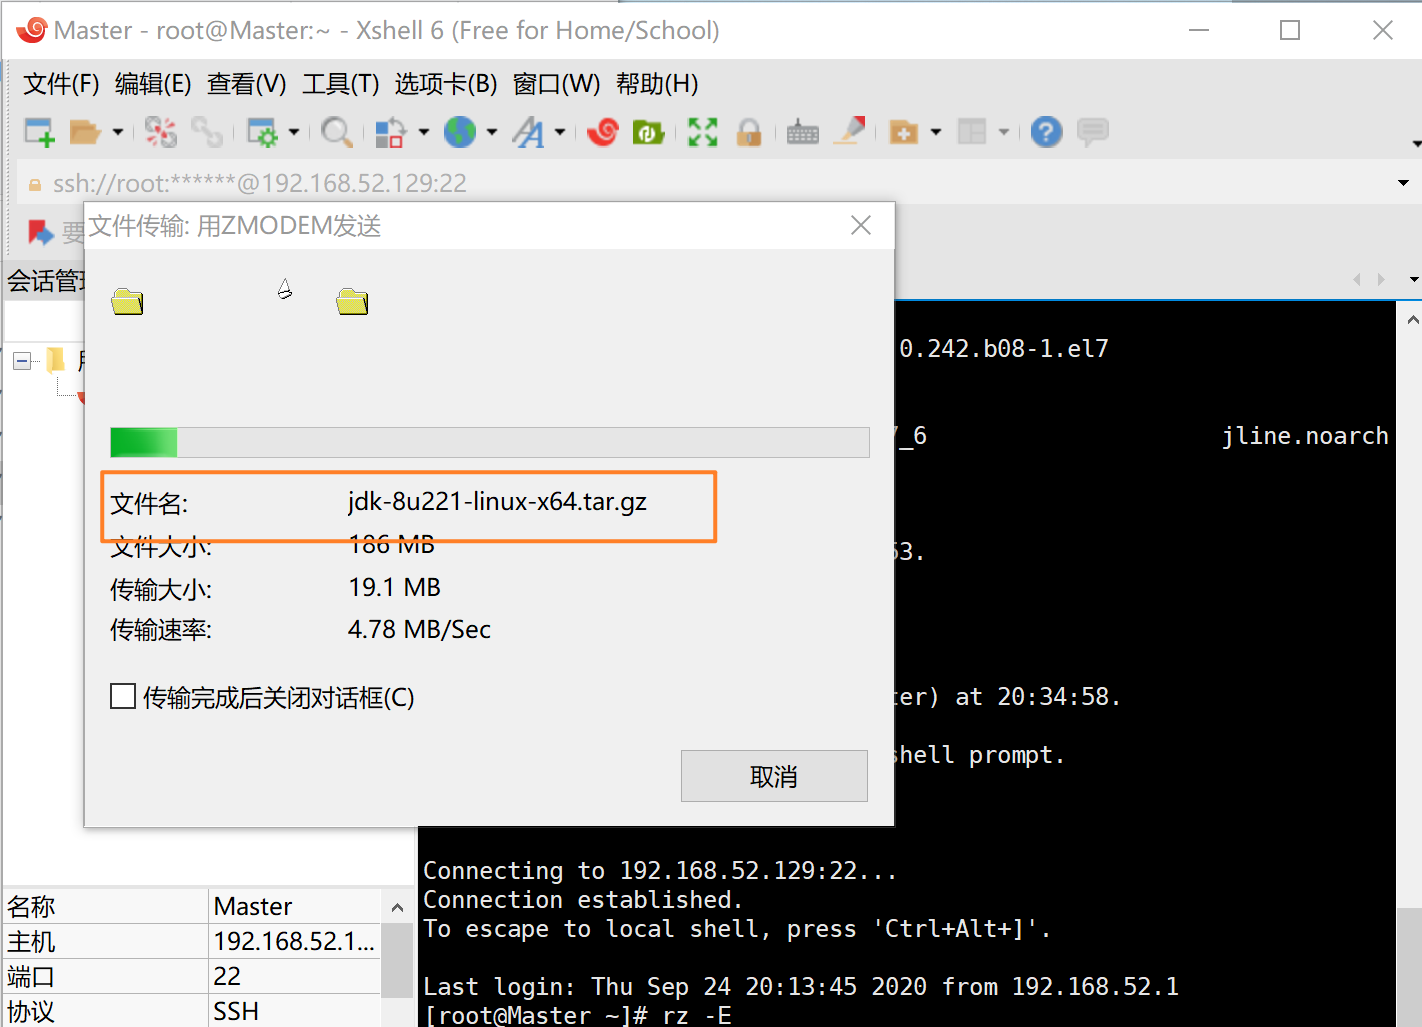
Task: Click the ssh address bar field
Action: point(705,183)
